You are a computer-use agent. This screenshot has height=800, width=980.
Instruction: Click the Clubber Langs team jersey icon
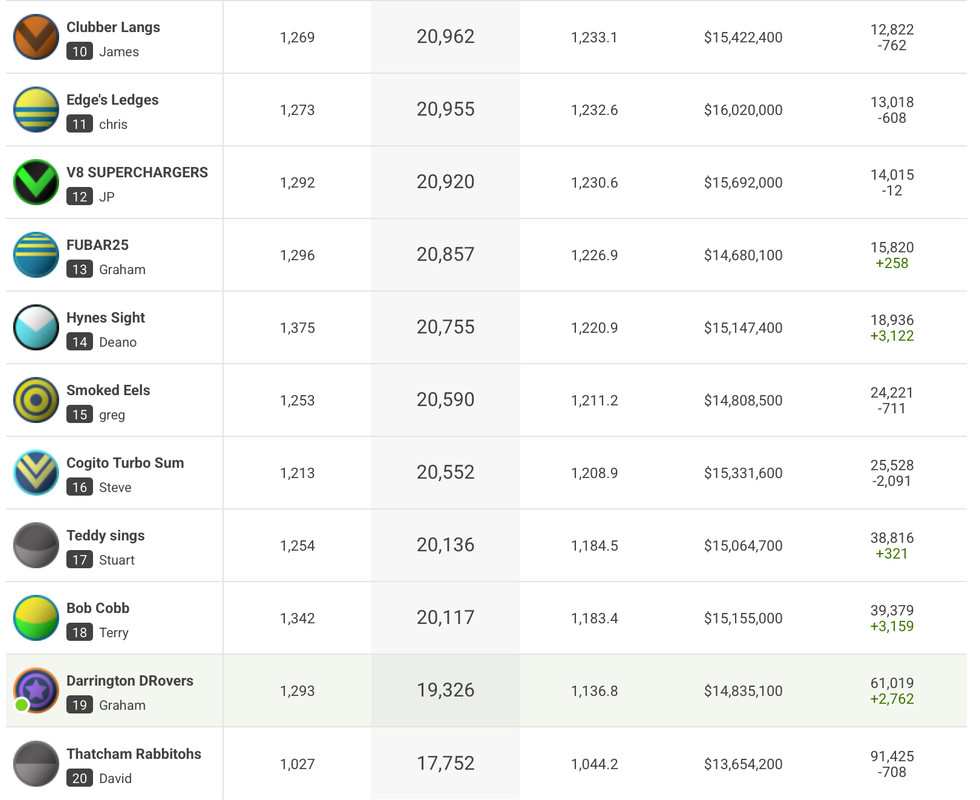coord(36,37)
